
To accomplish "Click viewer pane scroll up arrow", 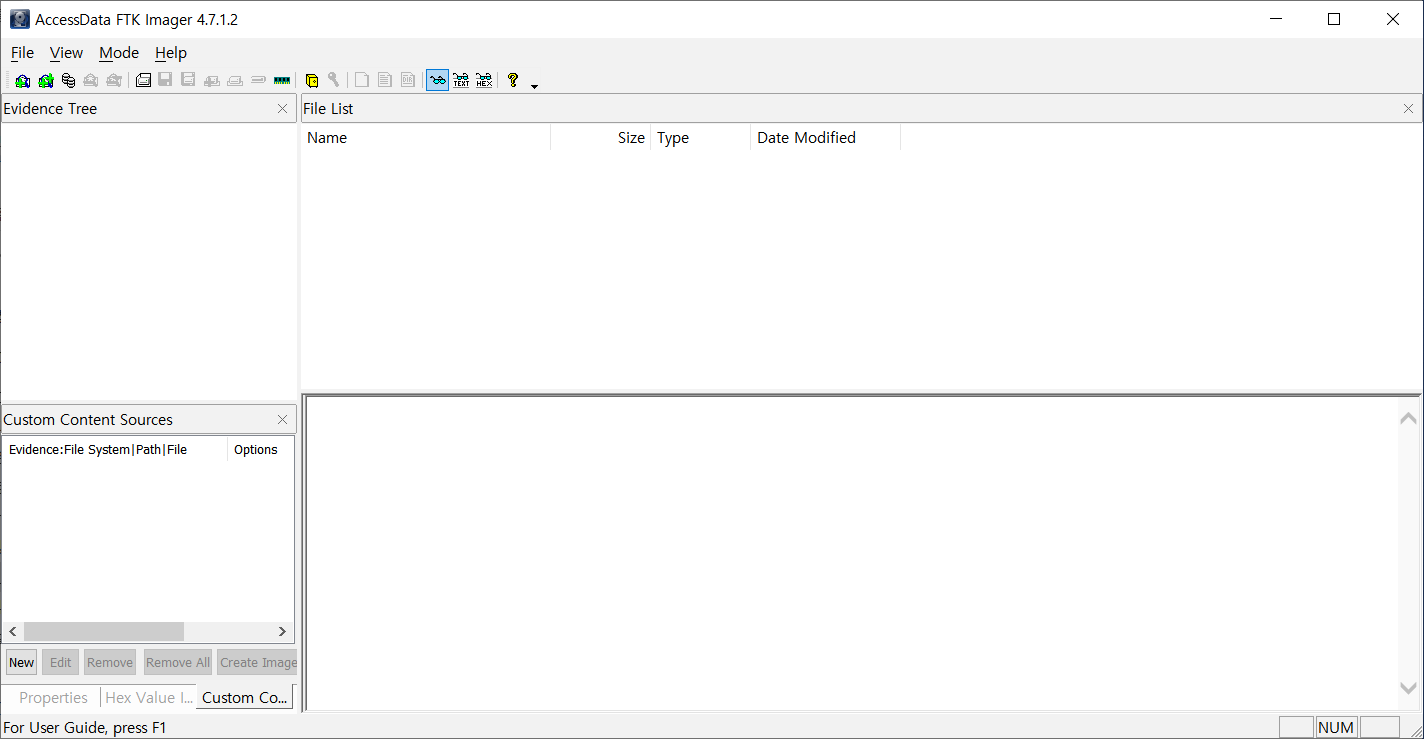I will [x=1408, y=419].
